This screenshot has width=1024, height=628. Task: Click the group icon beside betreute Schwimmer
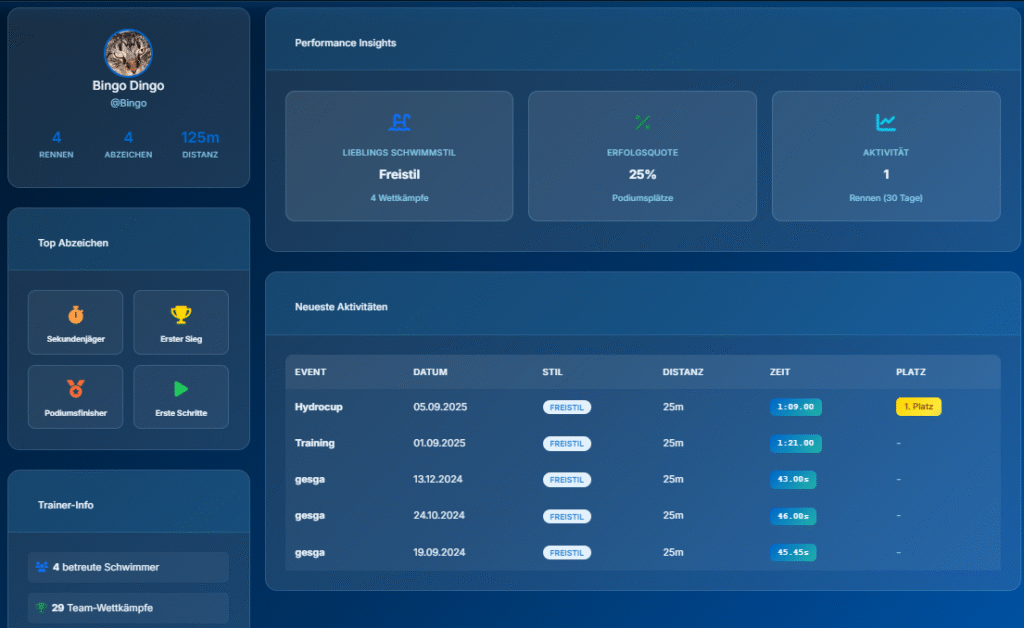[42, 567]
